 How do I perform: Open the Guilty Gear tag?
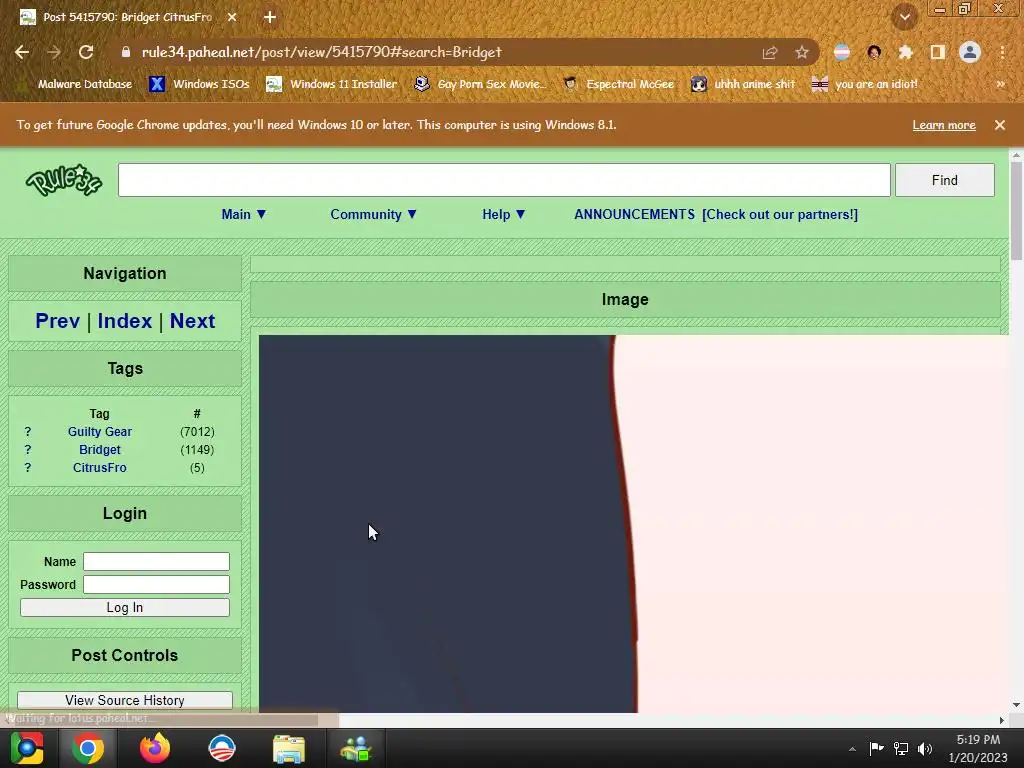click(100, 432)
